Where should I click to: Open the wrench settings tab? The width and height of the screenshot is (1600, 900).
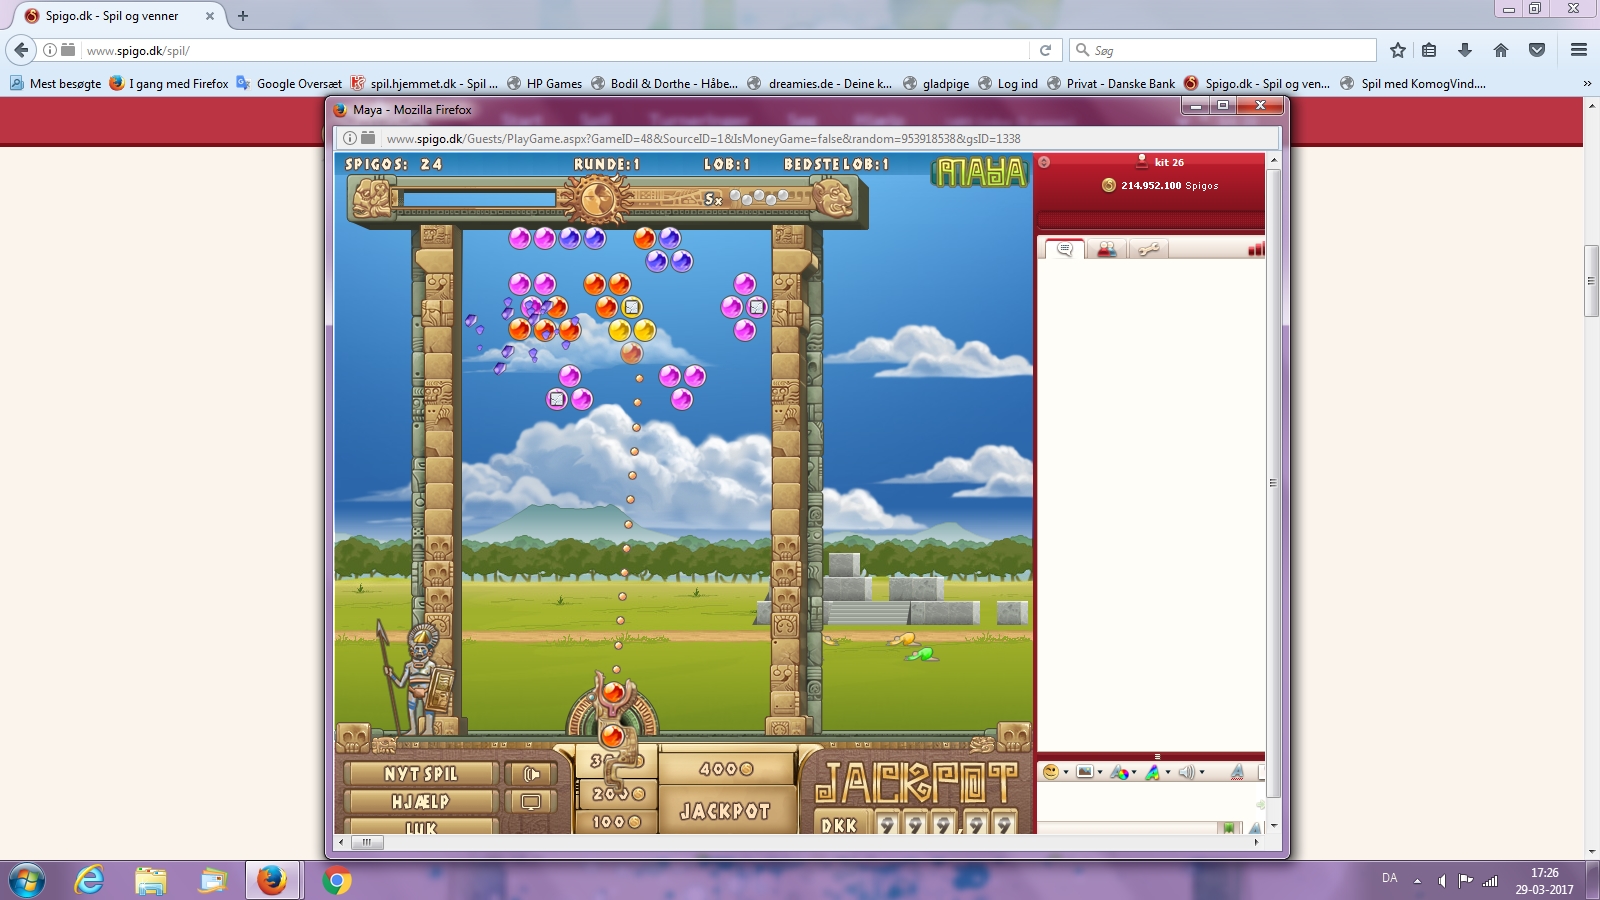click(x=1148, y=249)
